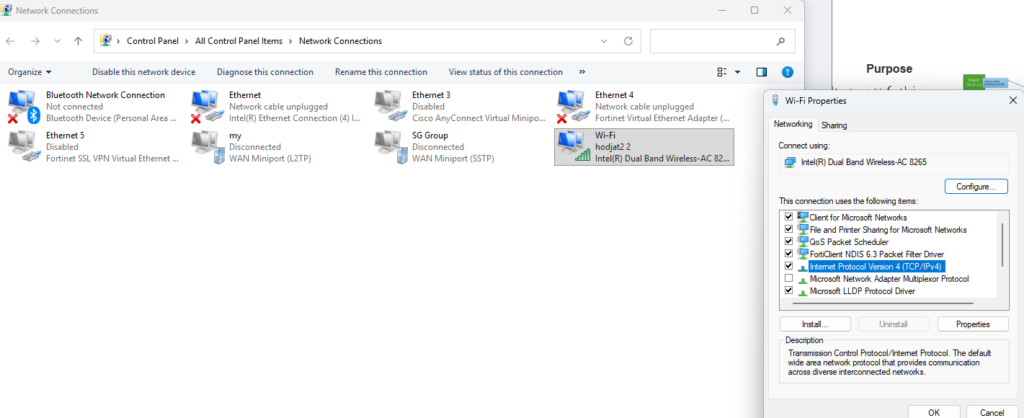The image size is (1024, 418).
Task: Open the Organize dropdown menu
Action: (x=29, y=72)
